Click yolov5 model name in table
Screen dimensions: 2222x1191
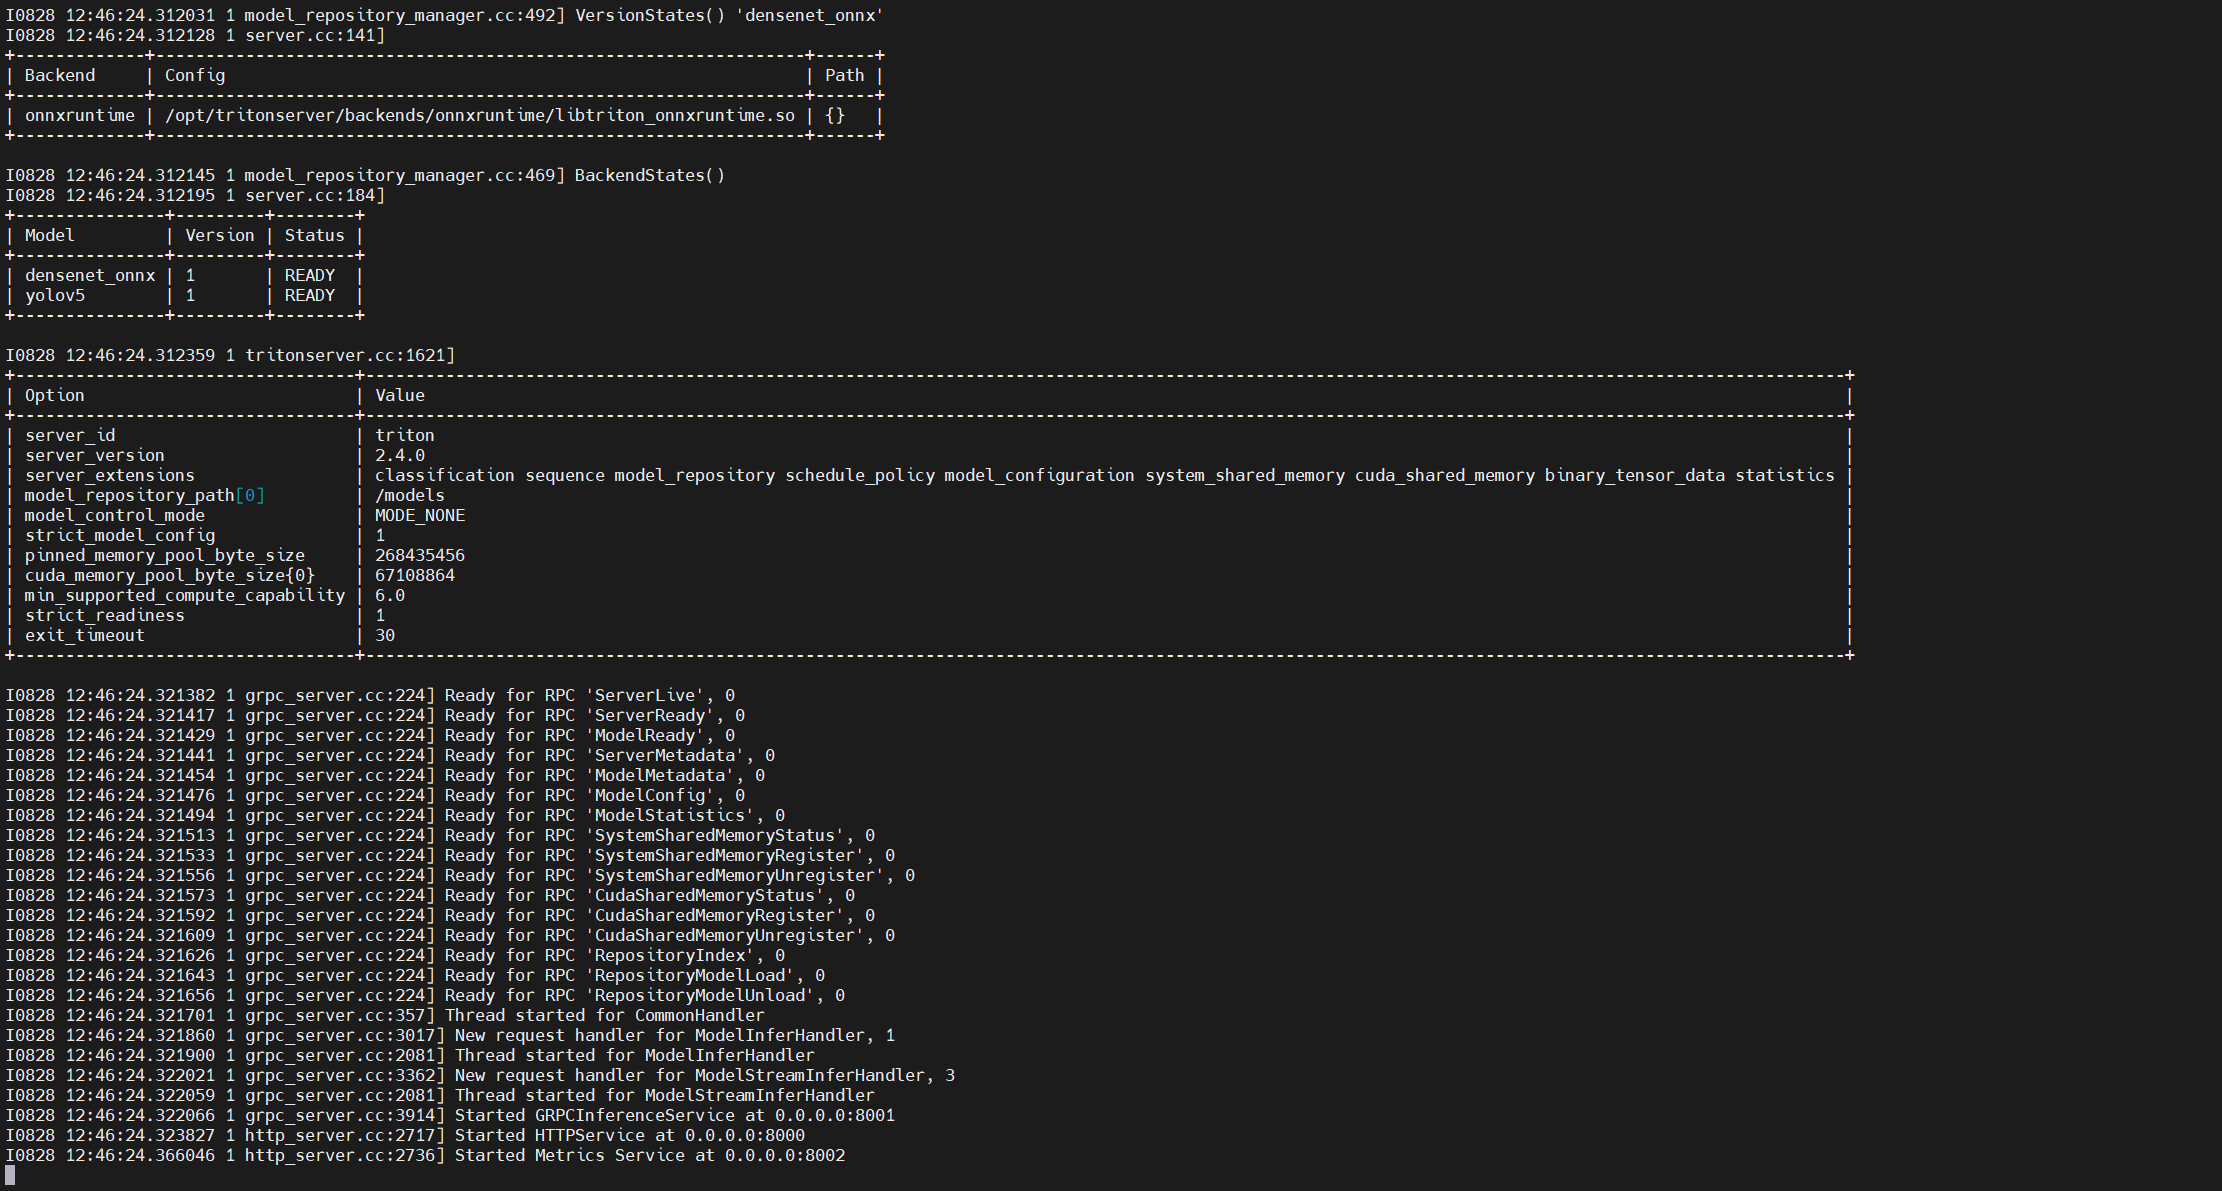coord(55,296)
